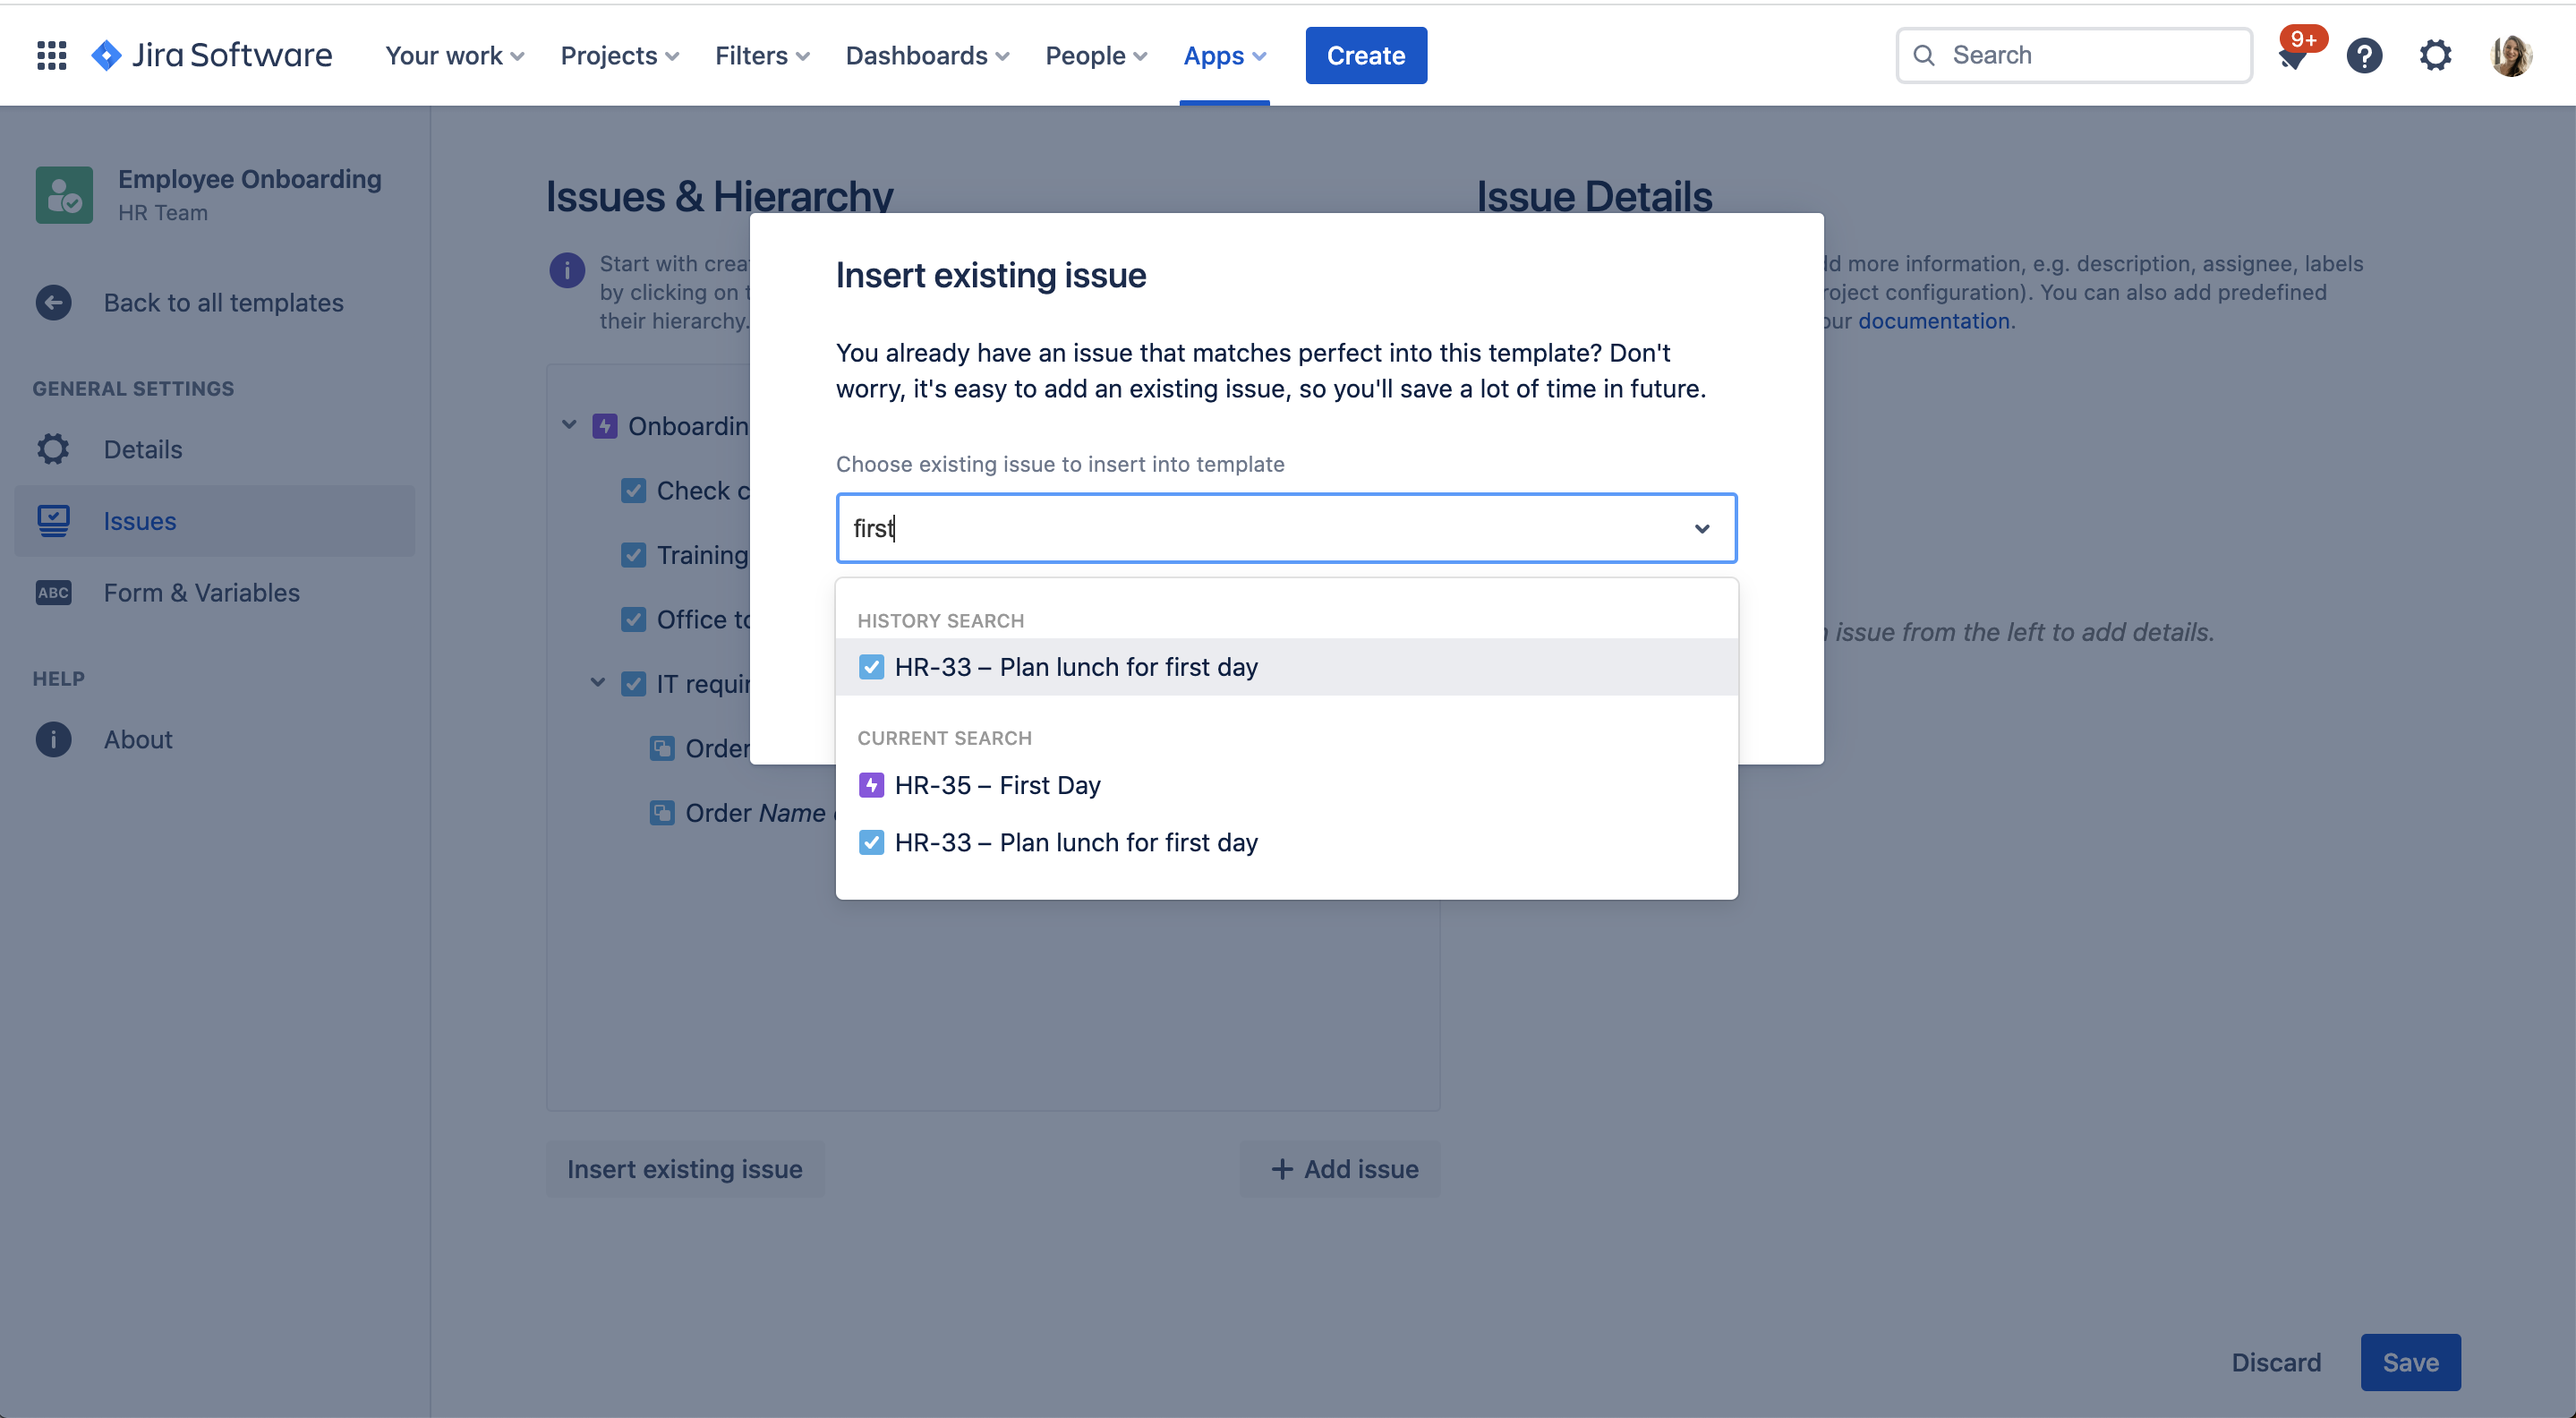Open the settings gear in top bar
The image size is (2576, 1418).
click(2436, 55)
